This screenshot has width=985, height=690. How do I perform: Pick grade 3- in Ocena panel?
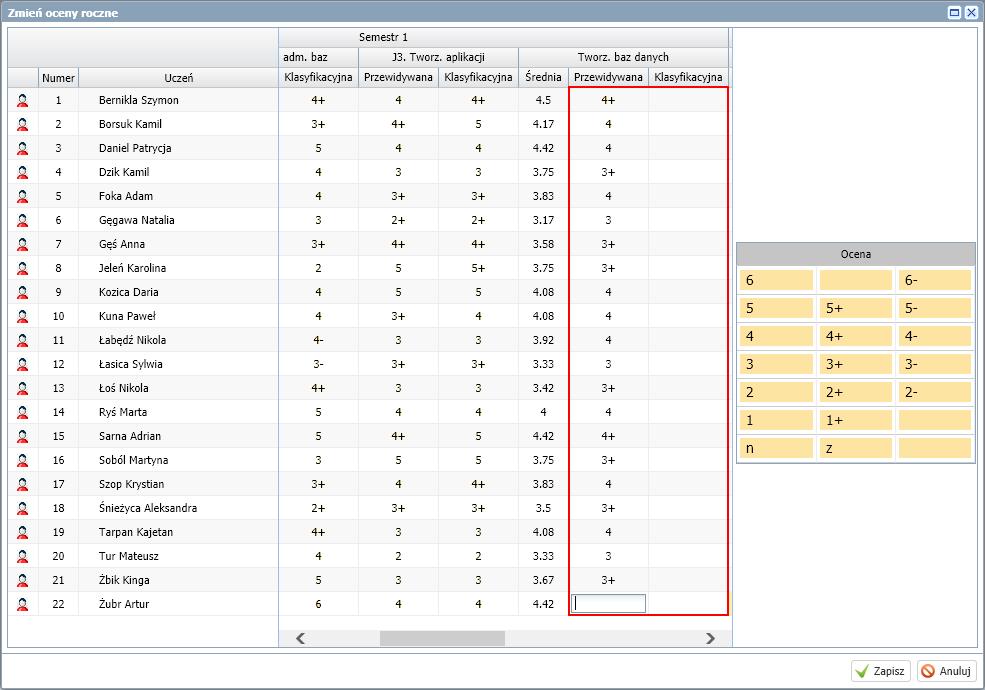[x=935, y=364]
